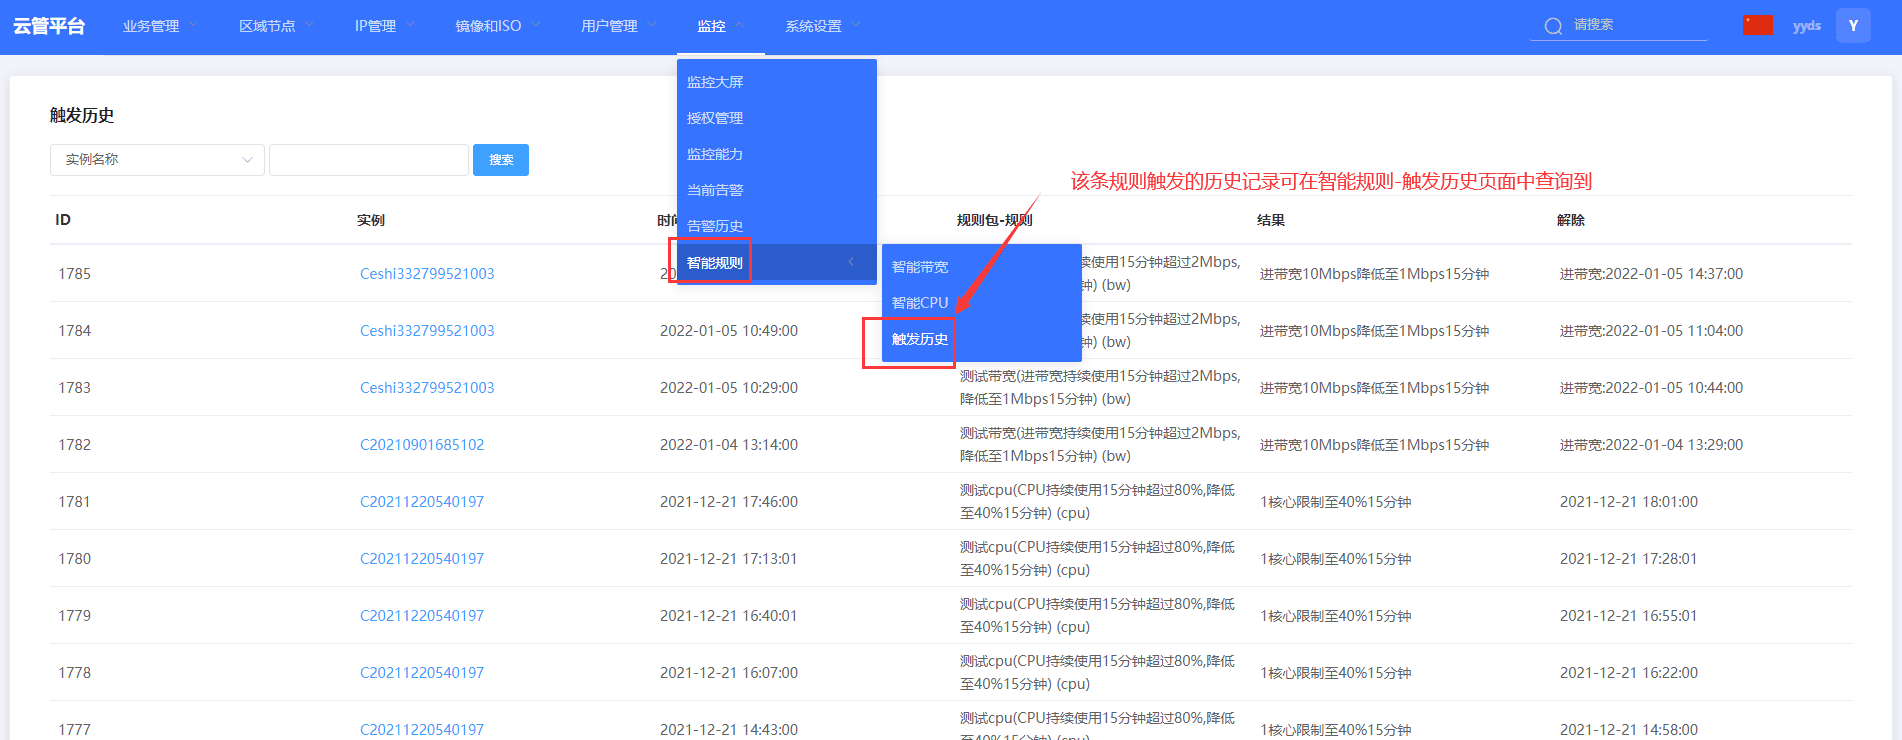1902x740 pixels.
Task: Select 监控大屏 menu entry
Action: [x=776, y=82]
